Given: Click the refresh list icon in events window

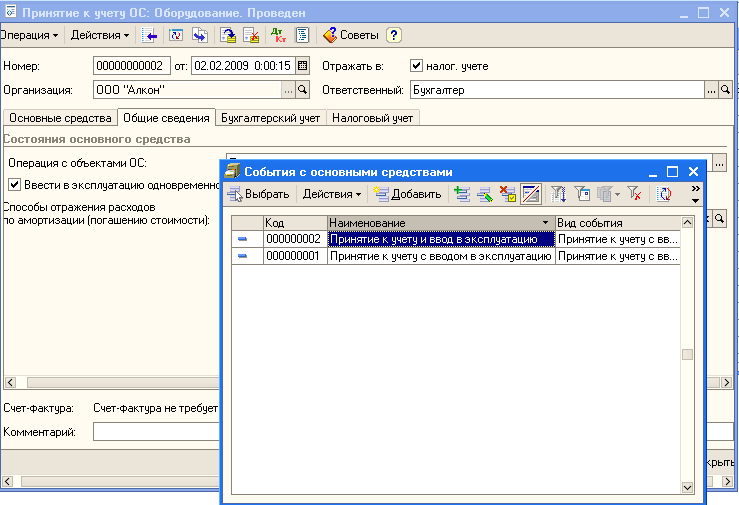Looking at the screenshot, I should (664, 194).
